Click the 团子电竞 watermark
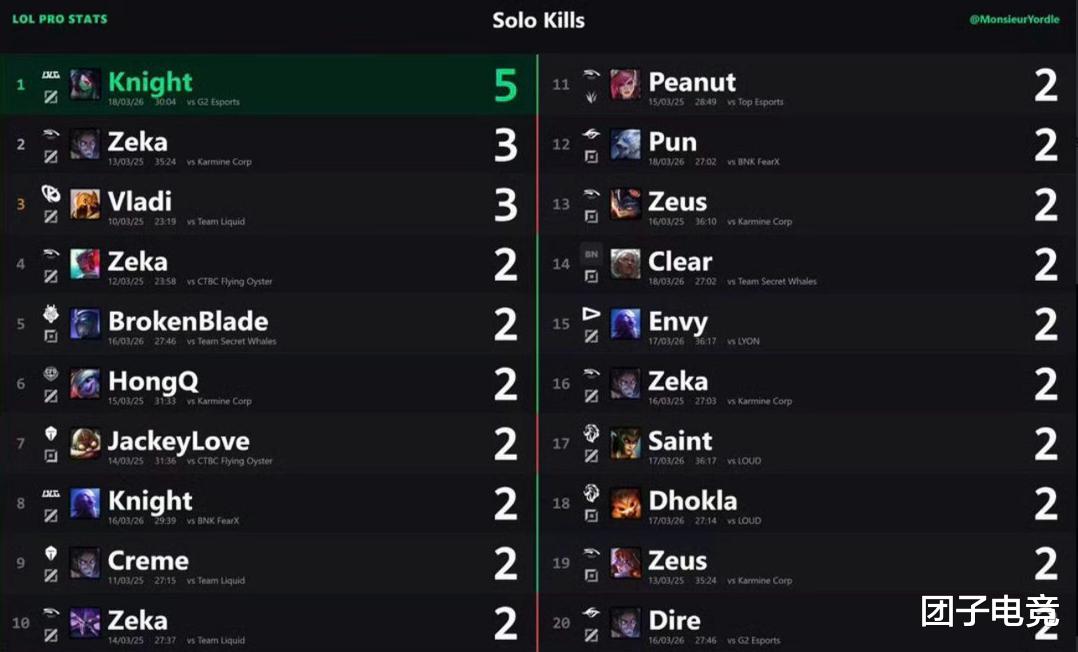Screen dimensions: 1078x652 pyautogui.click(x=990, y=611)
